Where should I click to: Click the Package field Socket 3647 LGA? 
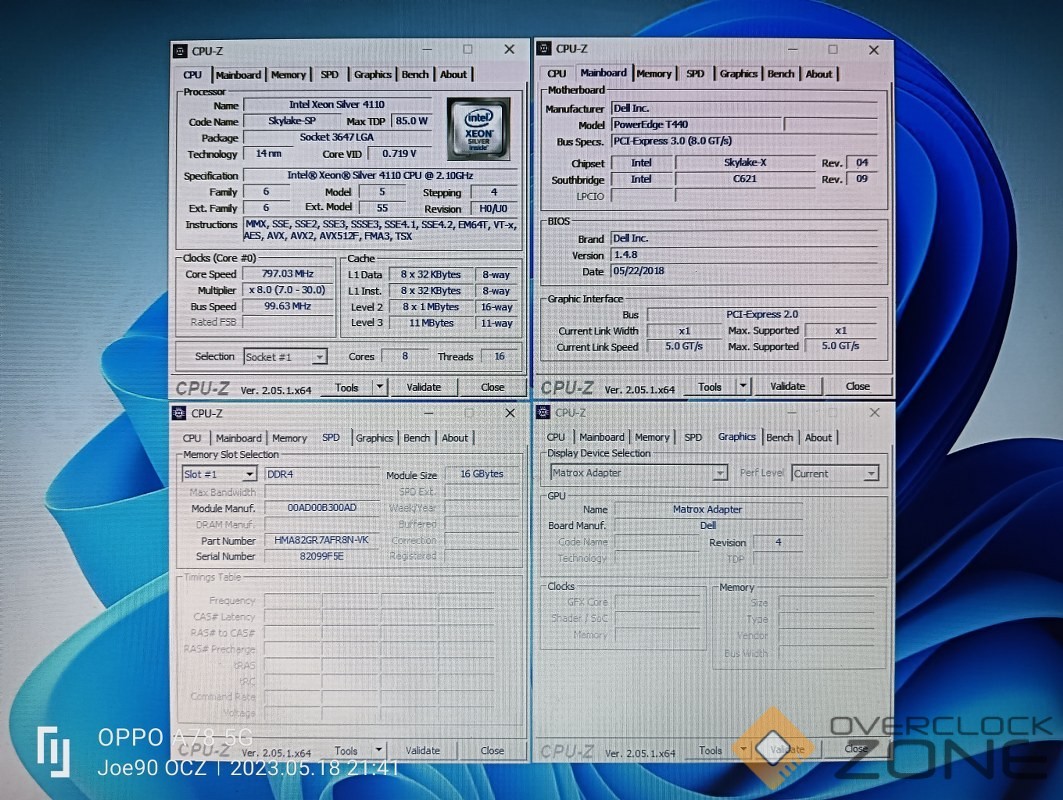click(x=337, y=137)
